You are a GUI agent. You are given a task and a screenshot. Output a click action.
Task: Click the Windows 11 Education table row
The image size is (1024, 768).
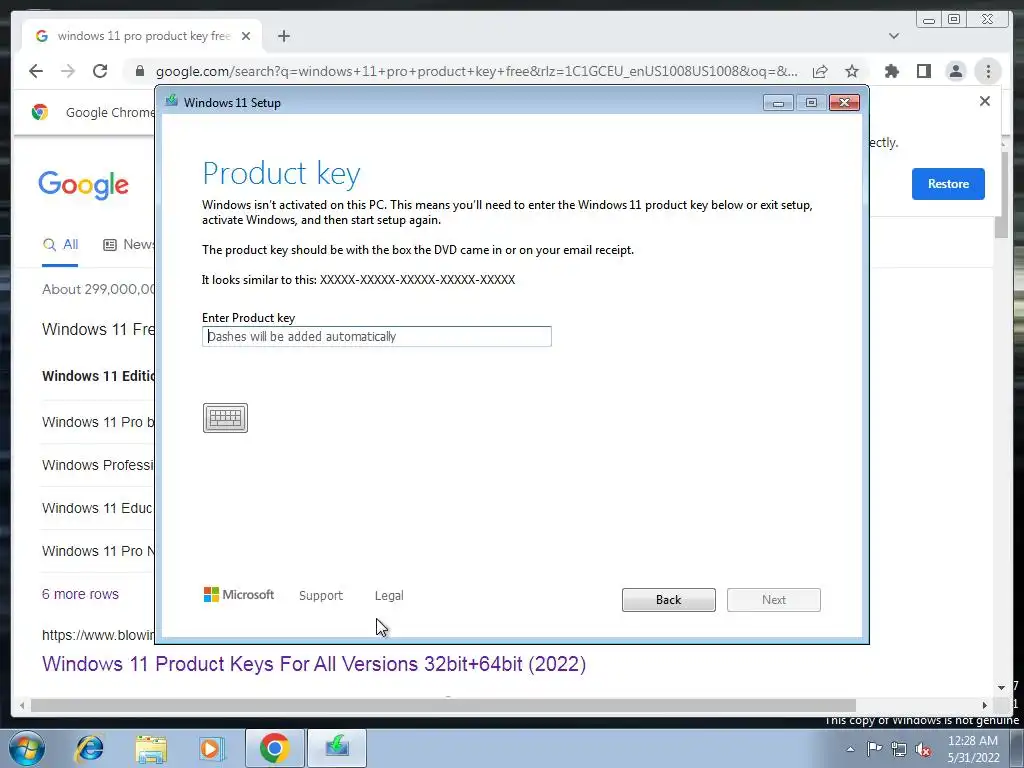point(98,508)
